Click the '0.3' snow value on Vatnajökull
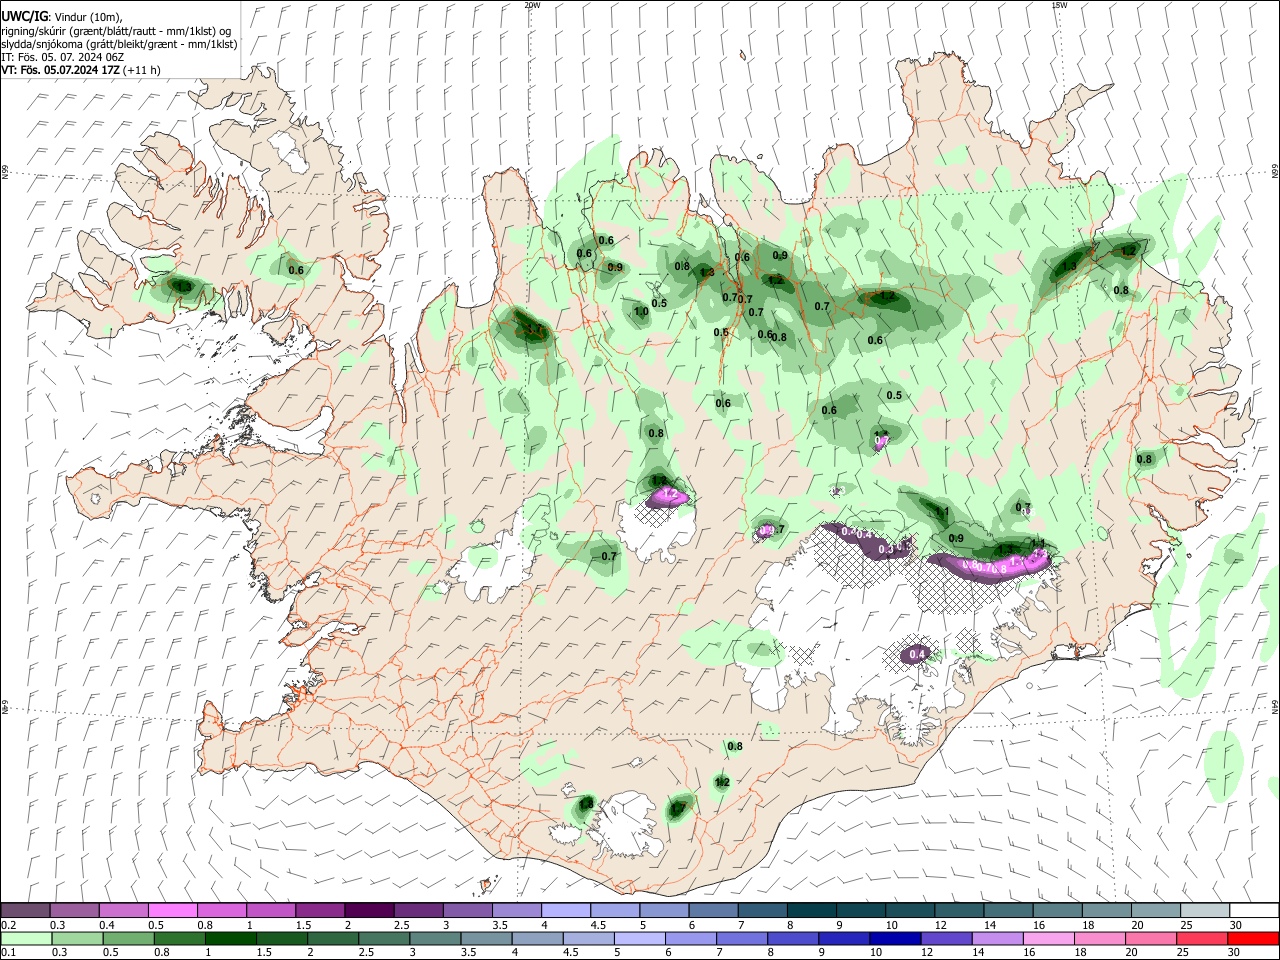Viewport: 1280px width, 960px height. pyautogui.click(x=885, y=549)
